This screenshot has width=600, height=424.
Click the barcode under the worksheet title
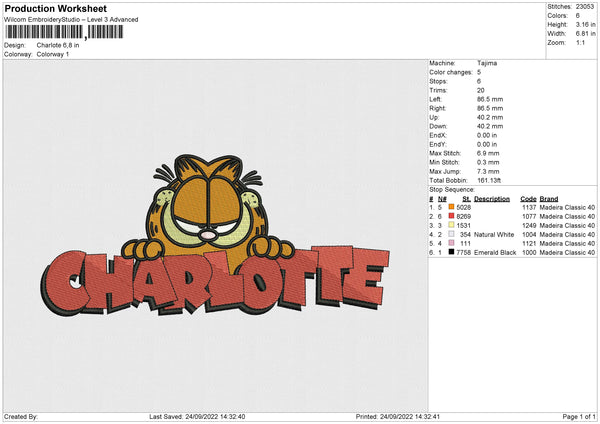pos(64,32)
